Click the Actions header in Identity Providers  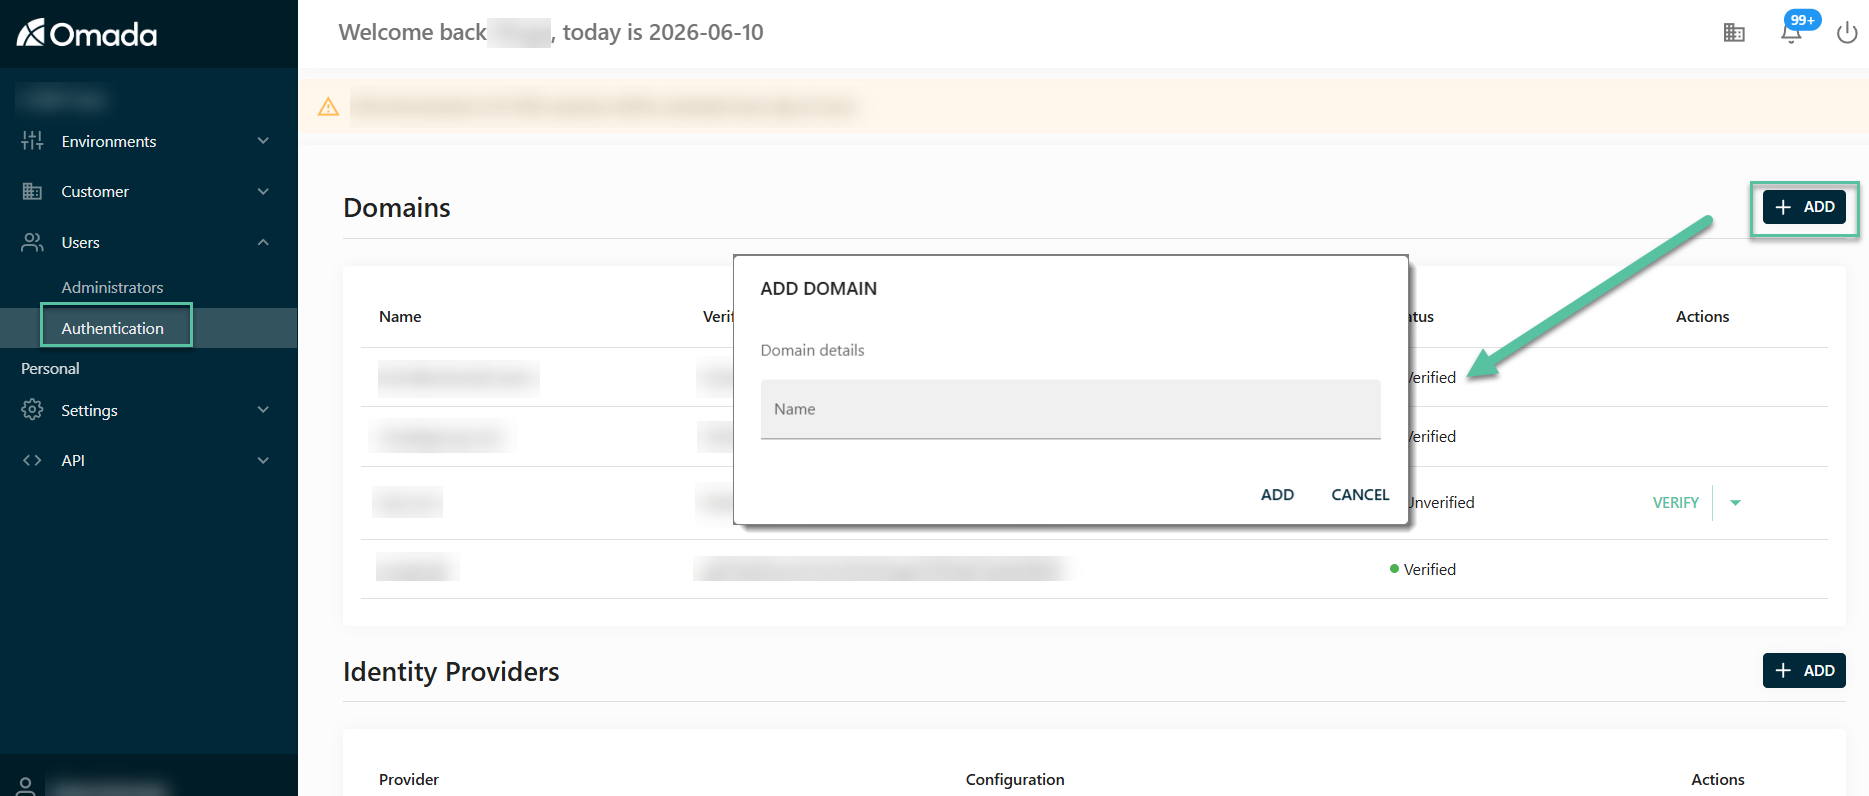[1717, 779]
